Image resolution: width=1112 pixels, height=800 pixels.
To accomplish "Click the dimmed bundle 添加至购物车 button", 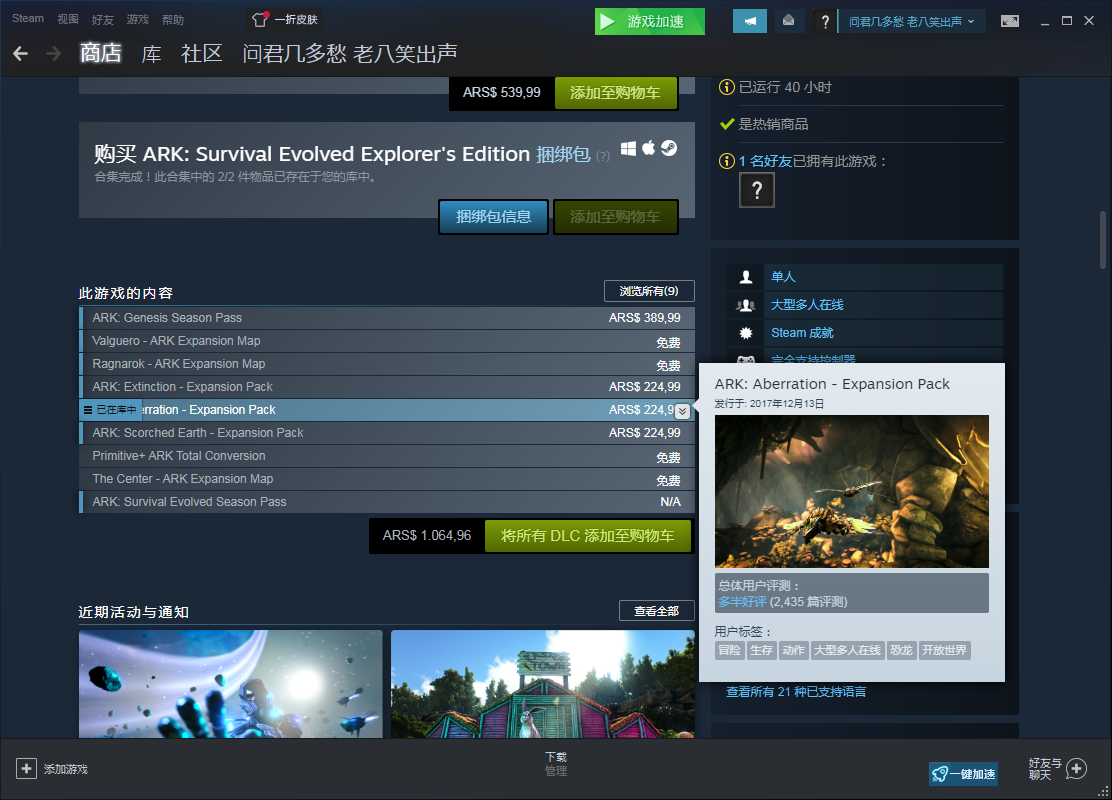I will pos(615,216).
